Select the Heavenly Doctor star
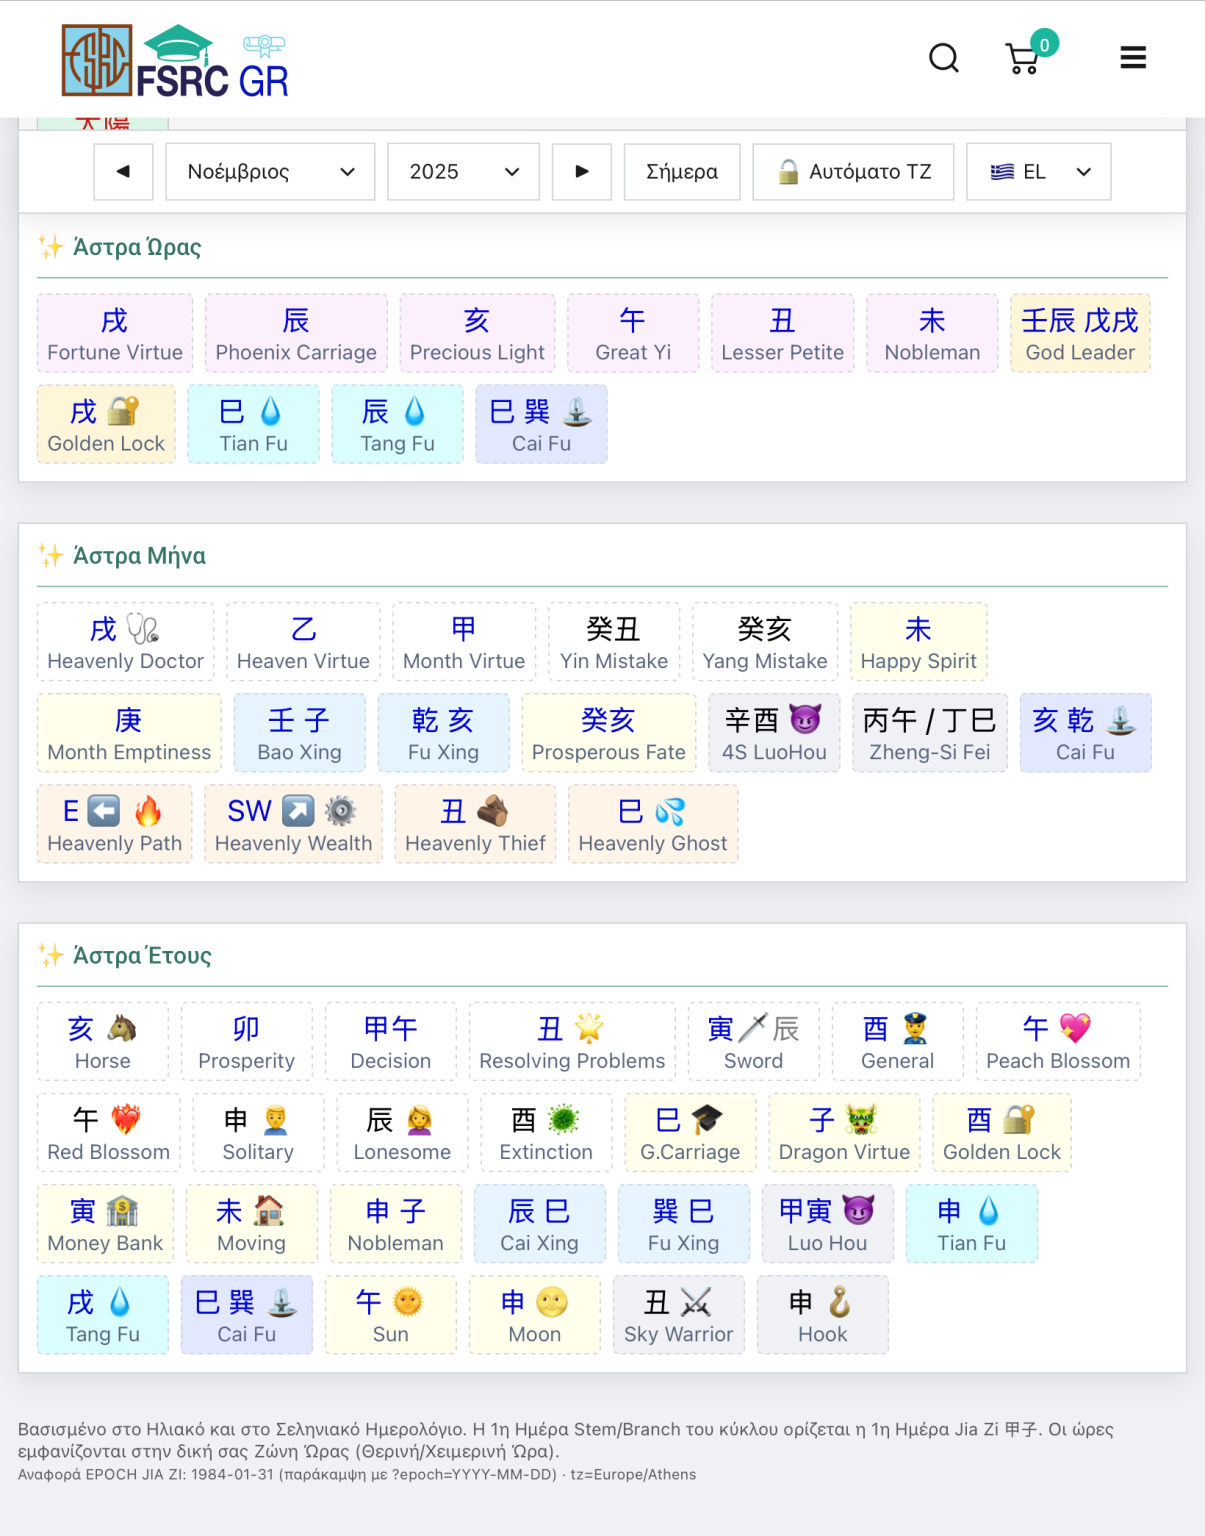This screenshot has height=1536, width=1205. pyautogui.click(x=125, y=642)
